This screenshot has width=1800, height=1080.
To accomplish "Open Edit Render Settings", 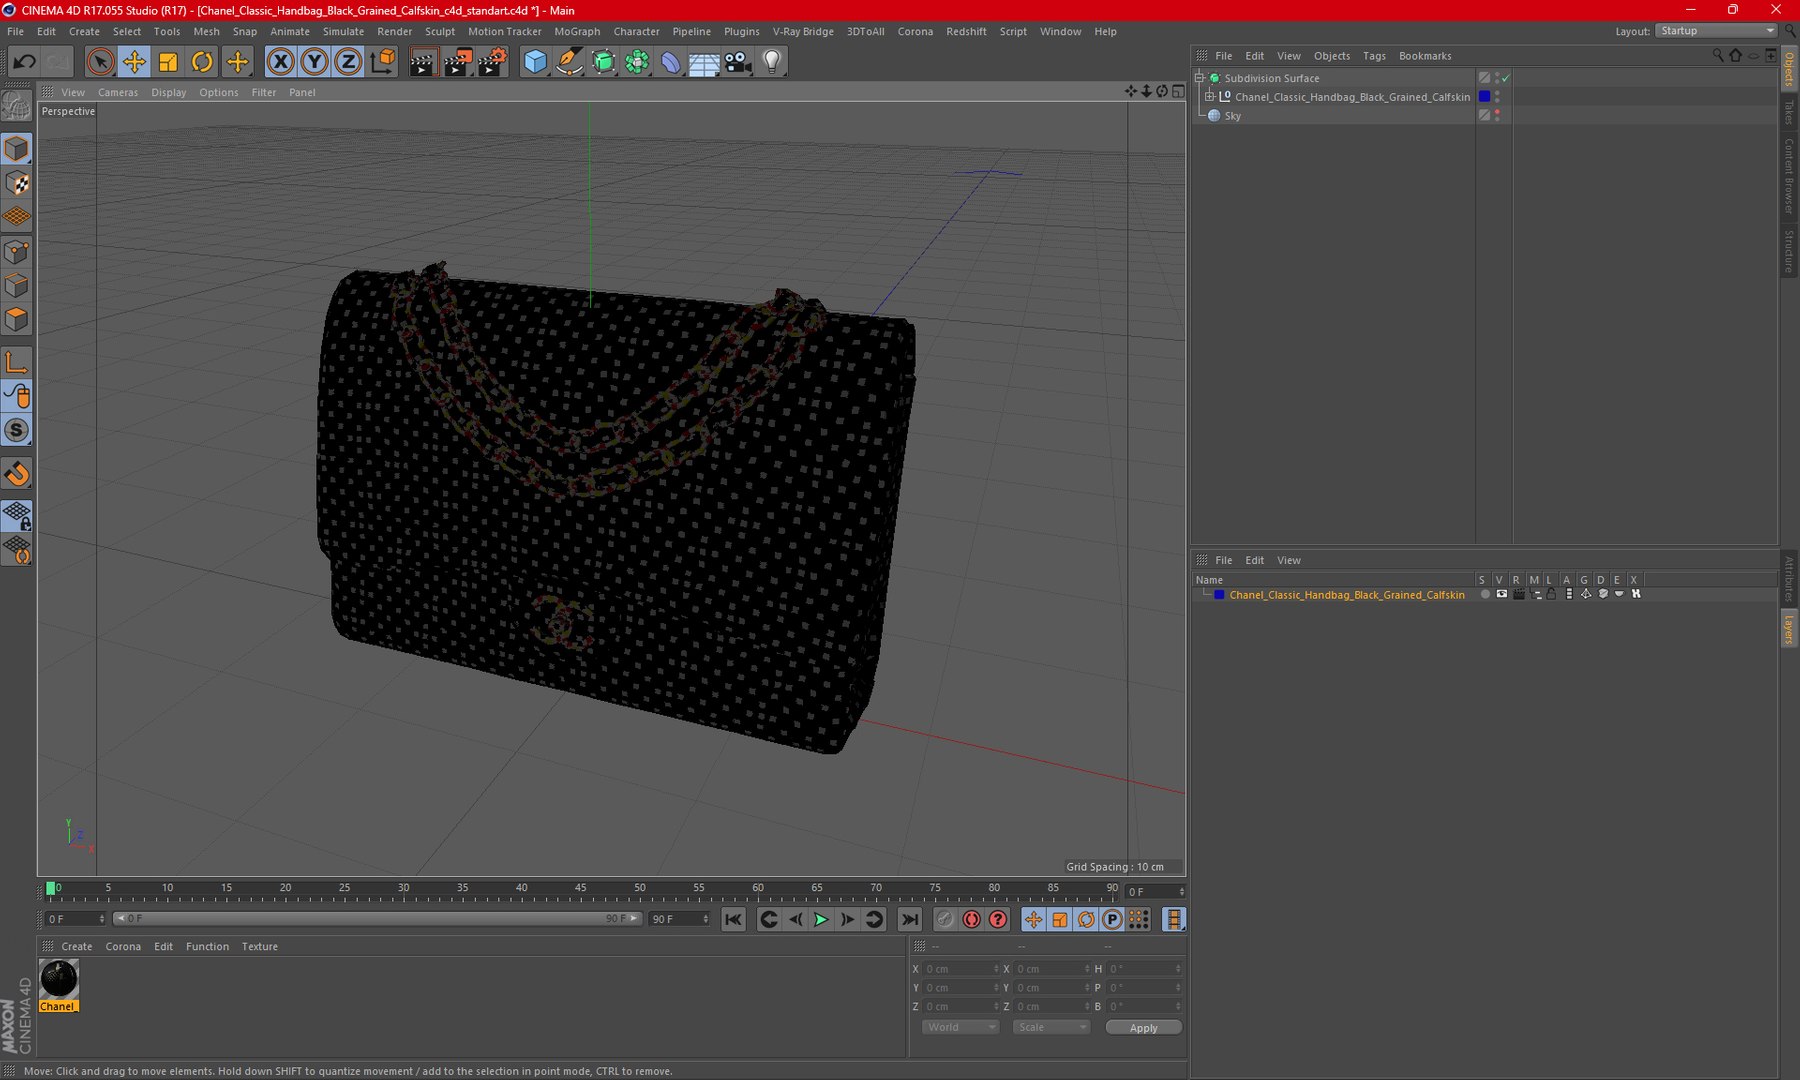I will (492, 62).
